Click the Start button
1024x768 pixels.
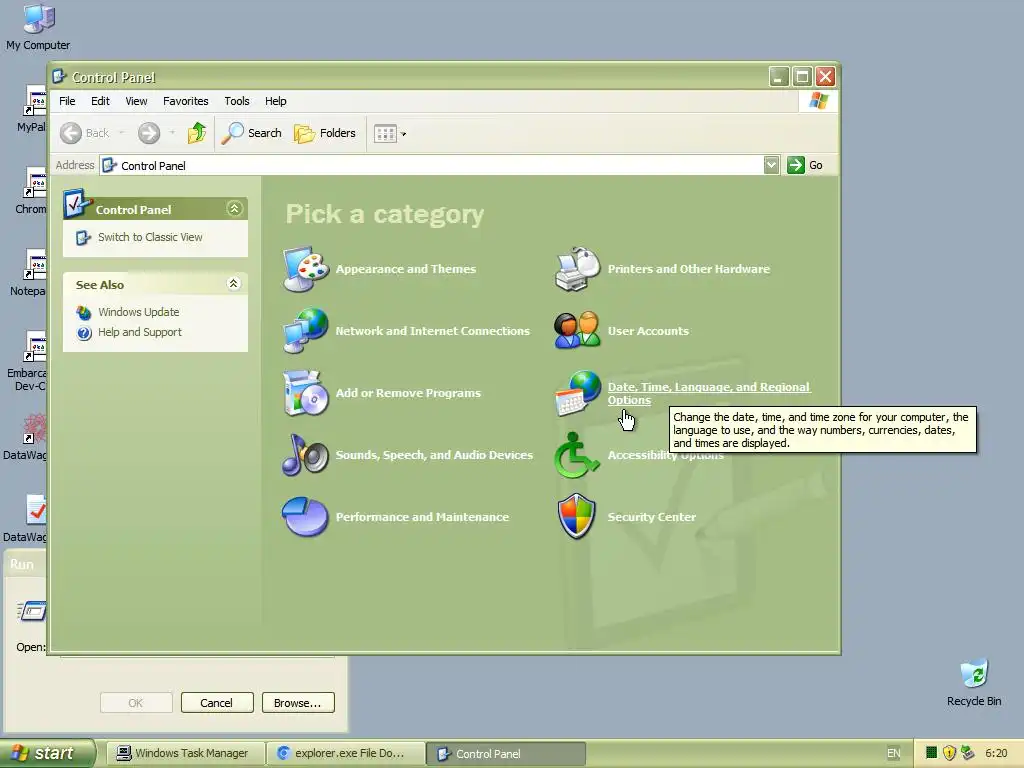tap(47, 753)
